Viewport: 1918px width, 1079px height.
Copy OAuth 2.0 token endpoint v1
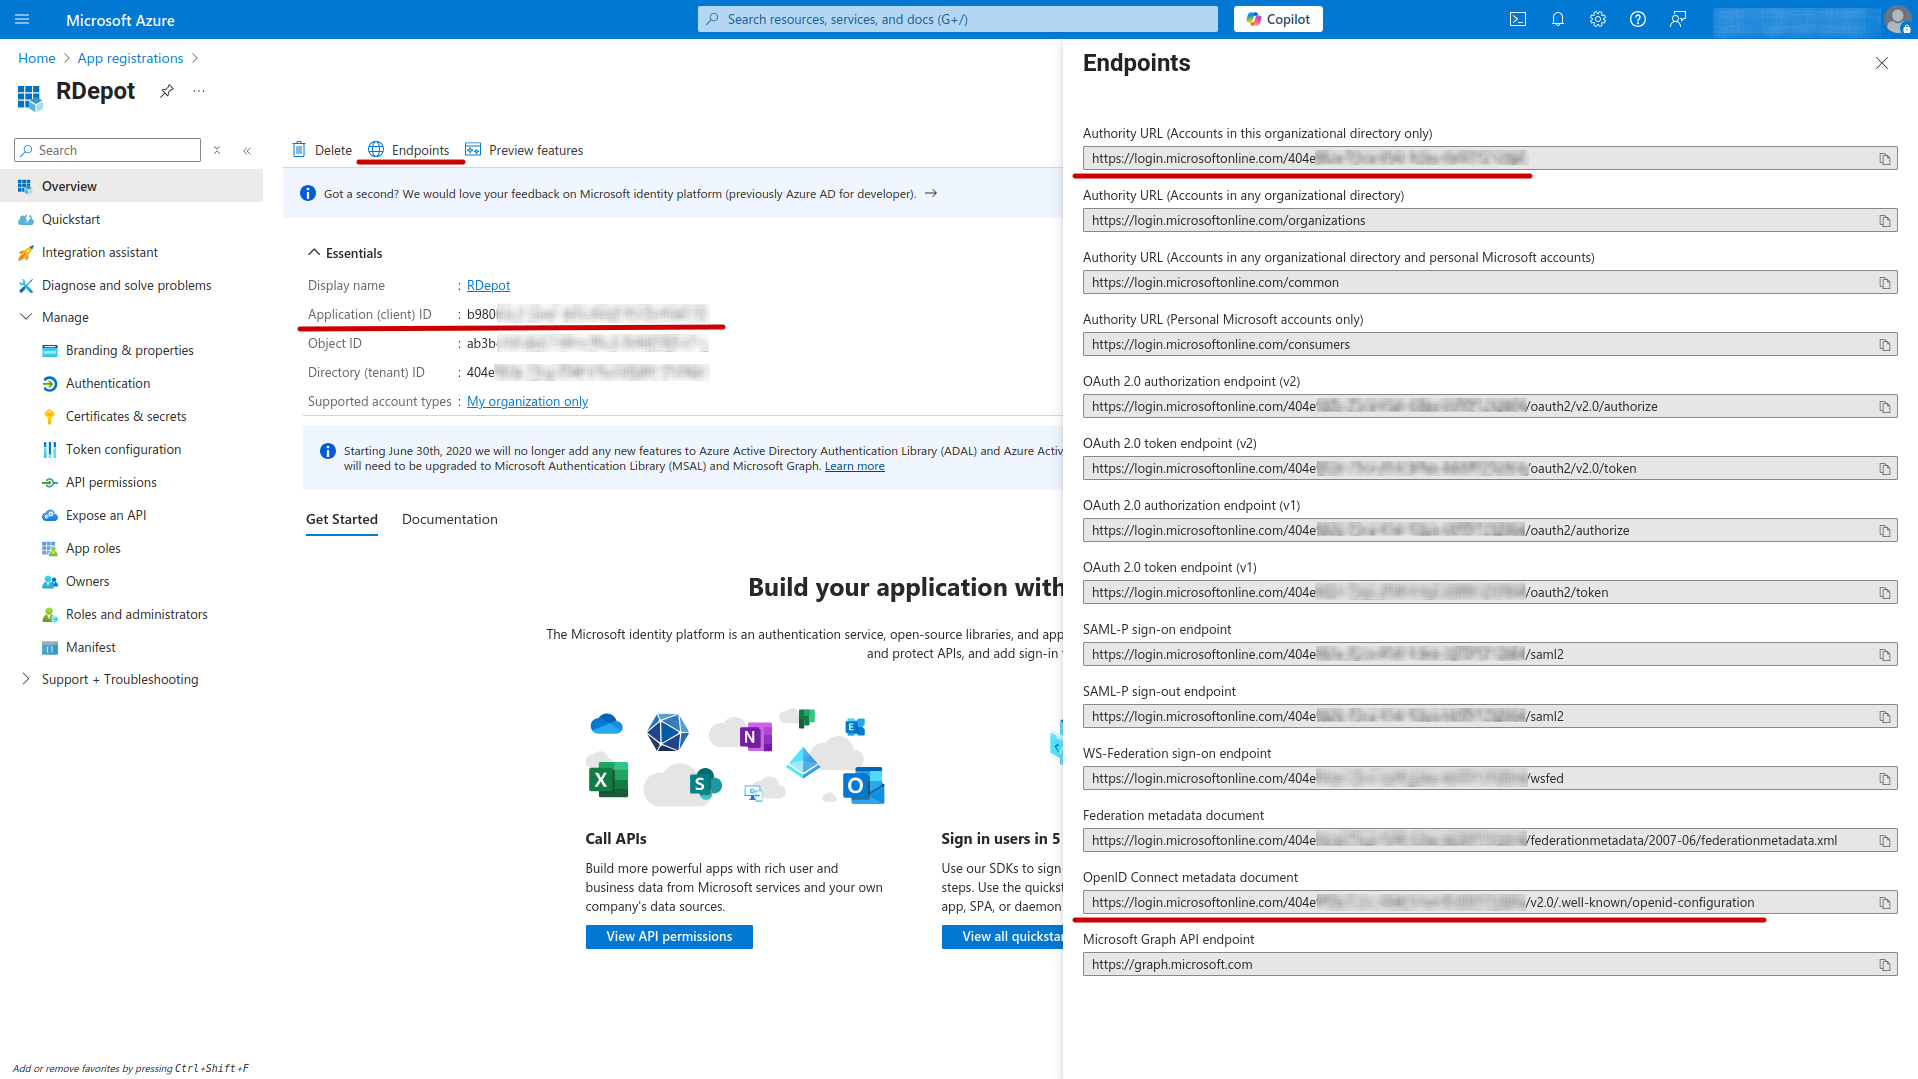pos(1884,592)
